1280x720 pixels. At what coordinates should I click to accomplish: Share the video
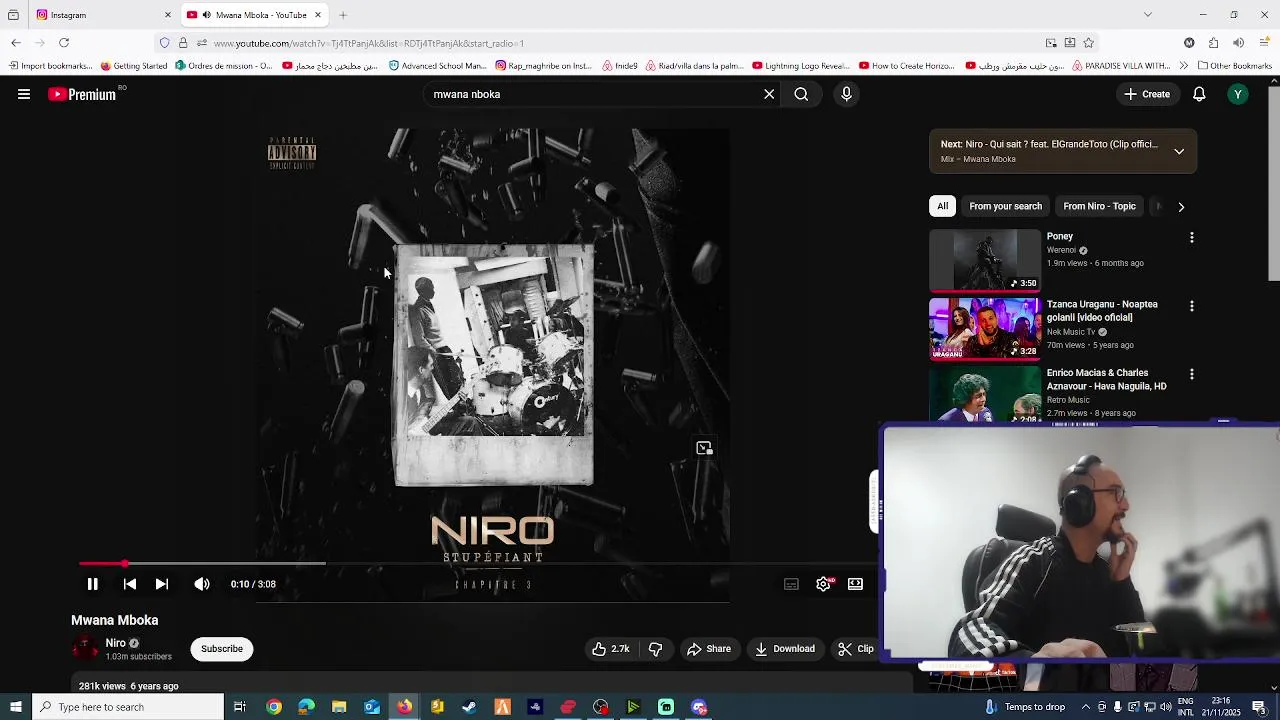709,649
